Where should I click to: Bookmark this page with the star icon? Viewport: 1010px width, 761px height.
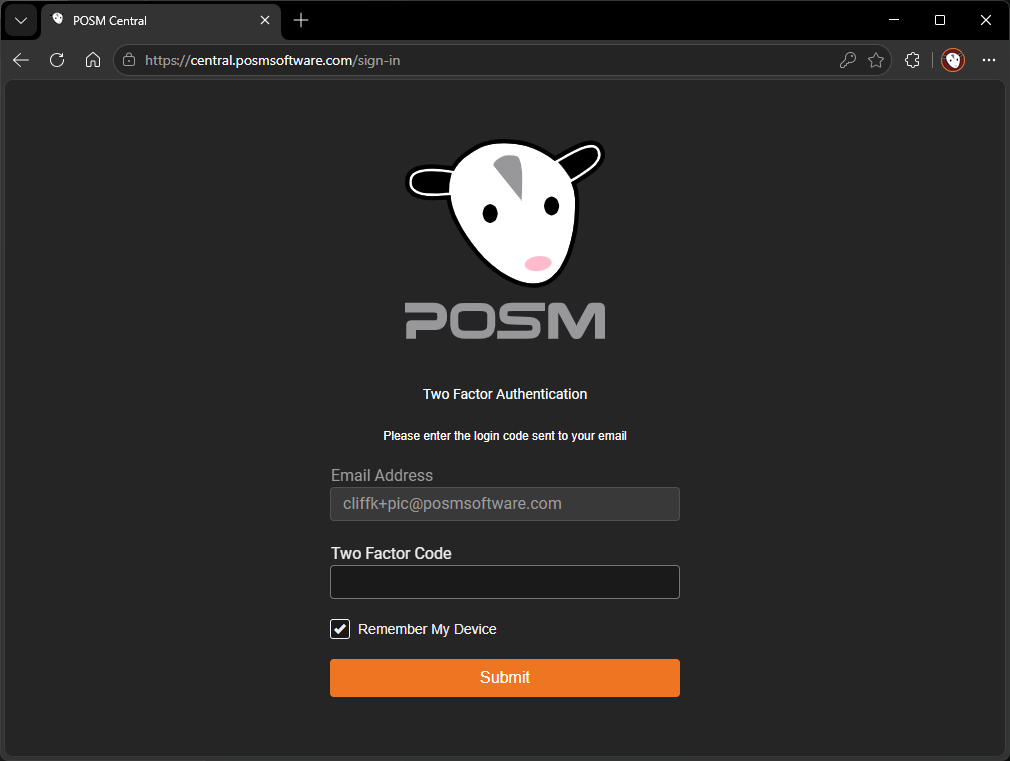876,61
